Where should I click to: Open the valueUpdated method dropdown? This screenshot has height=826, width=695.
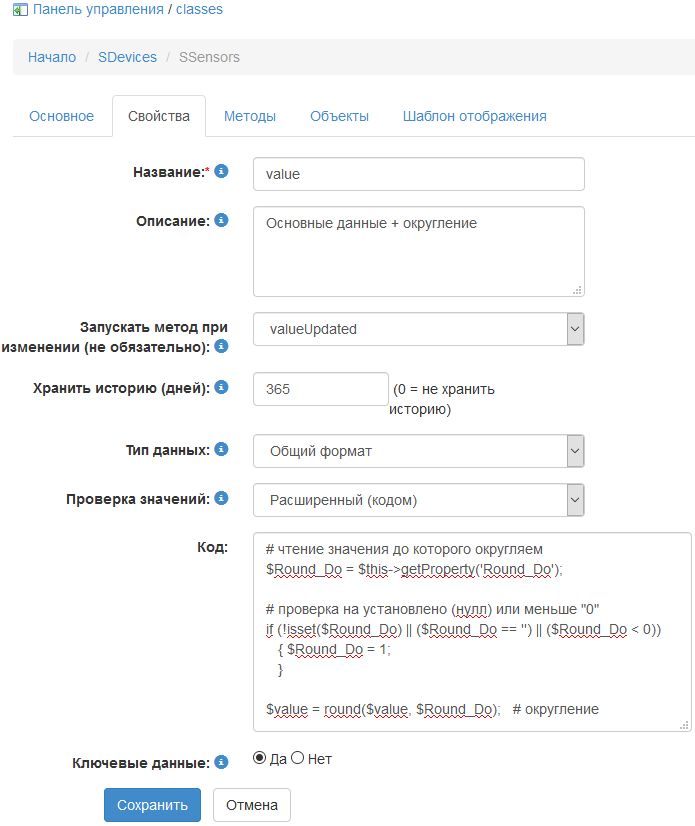tap(418, 329)
